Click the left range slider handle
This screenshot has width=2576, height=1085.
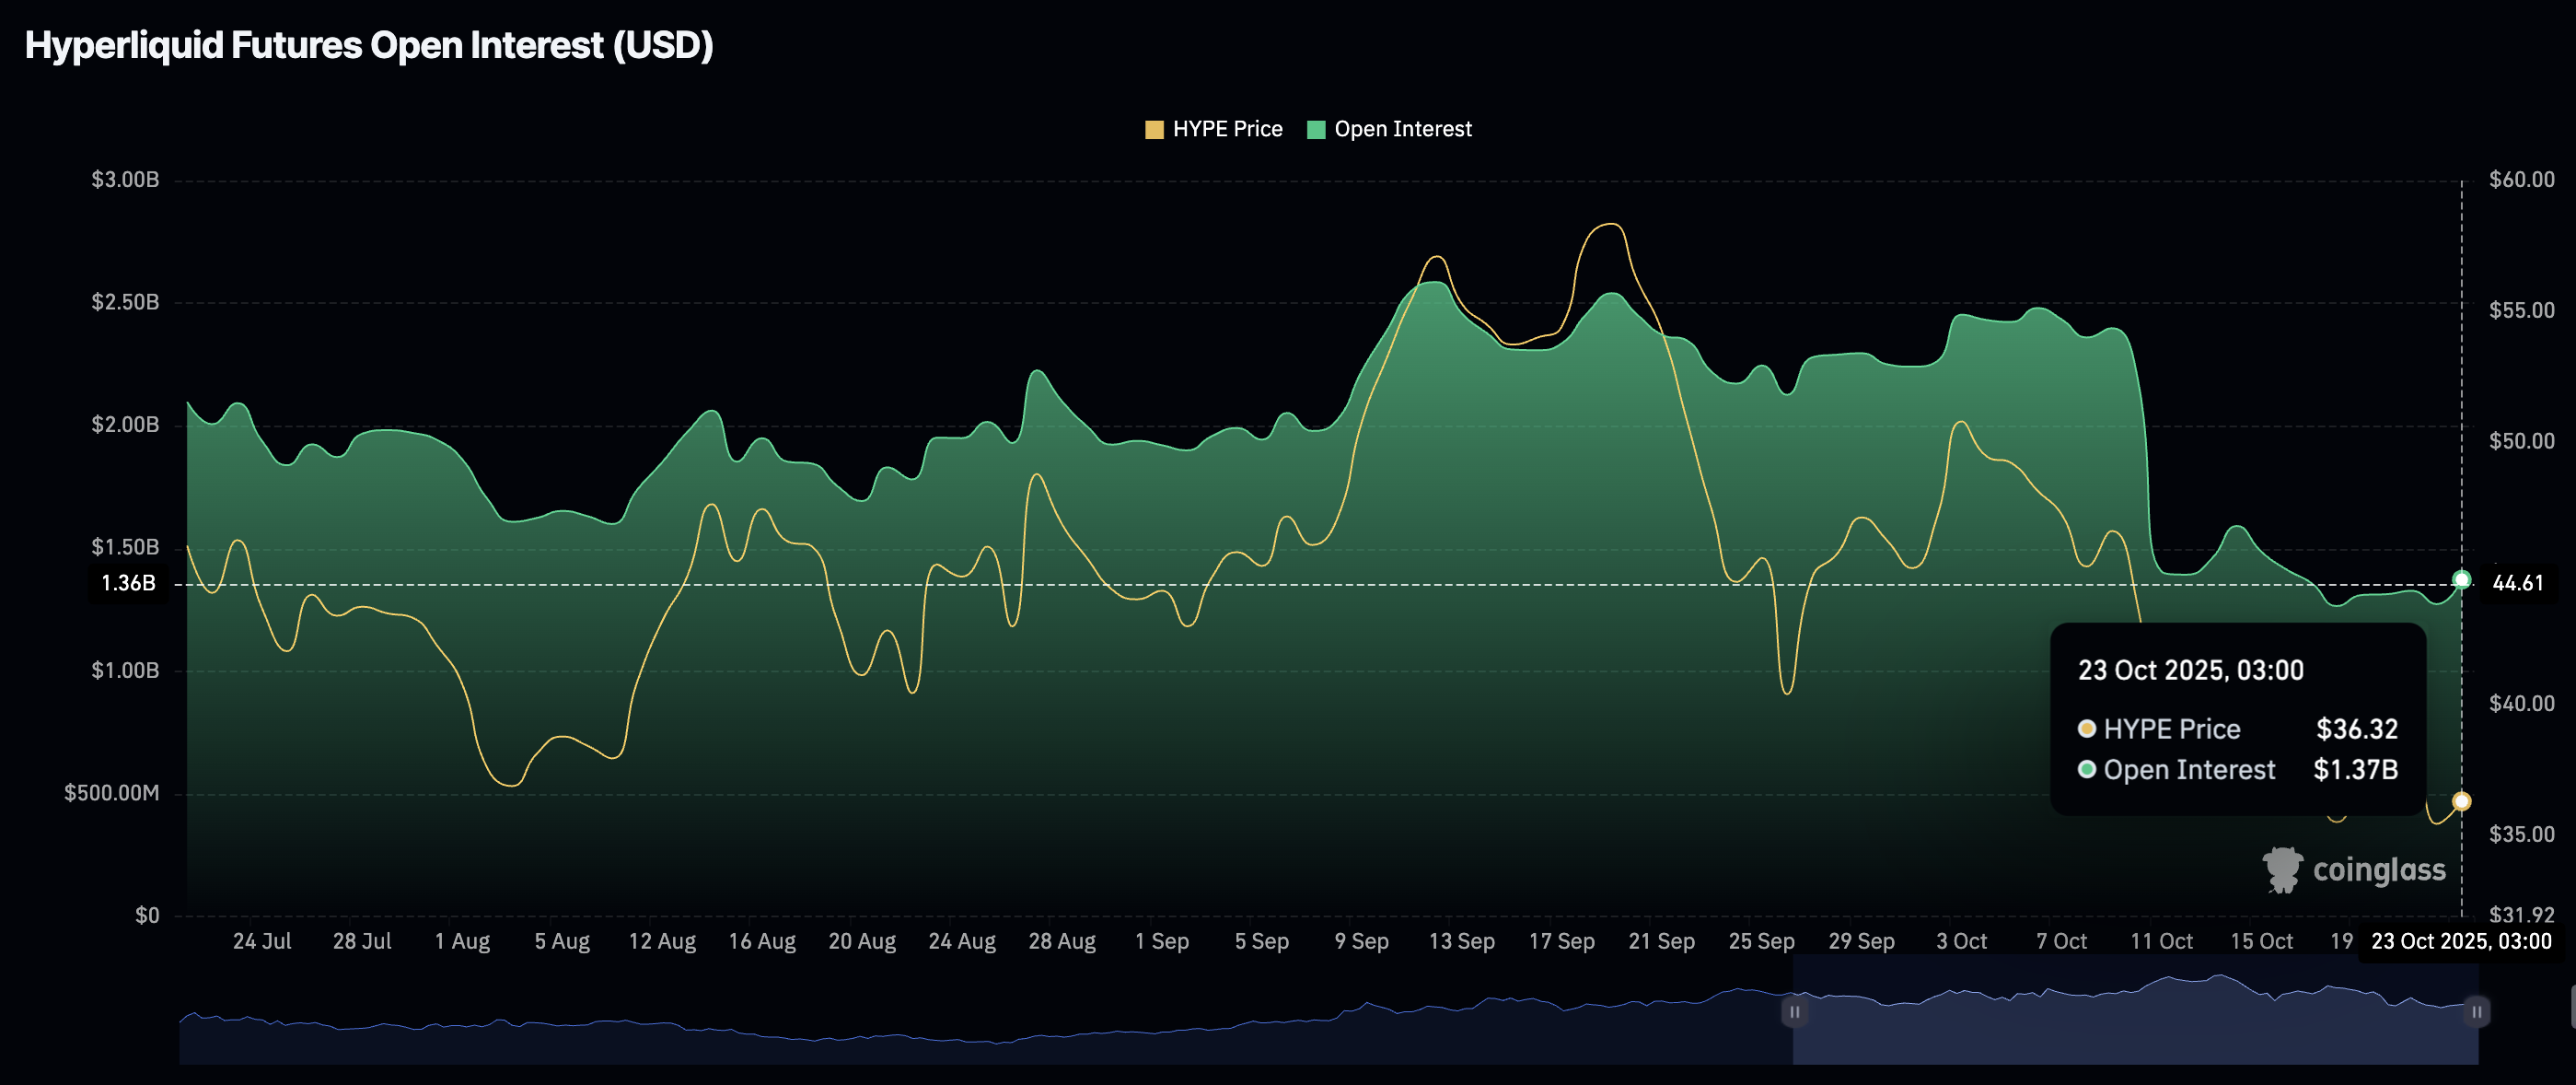coord(1794,1012)
